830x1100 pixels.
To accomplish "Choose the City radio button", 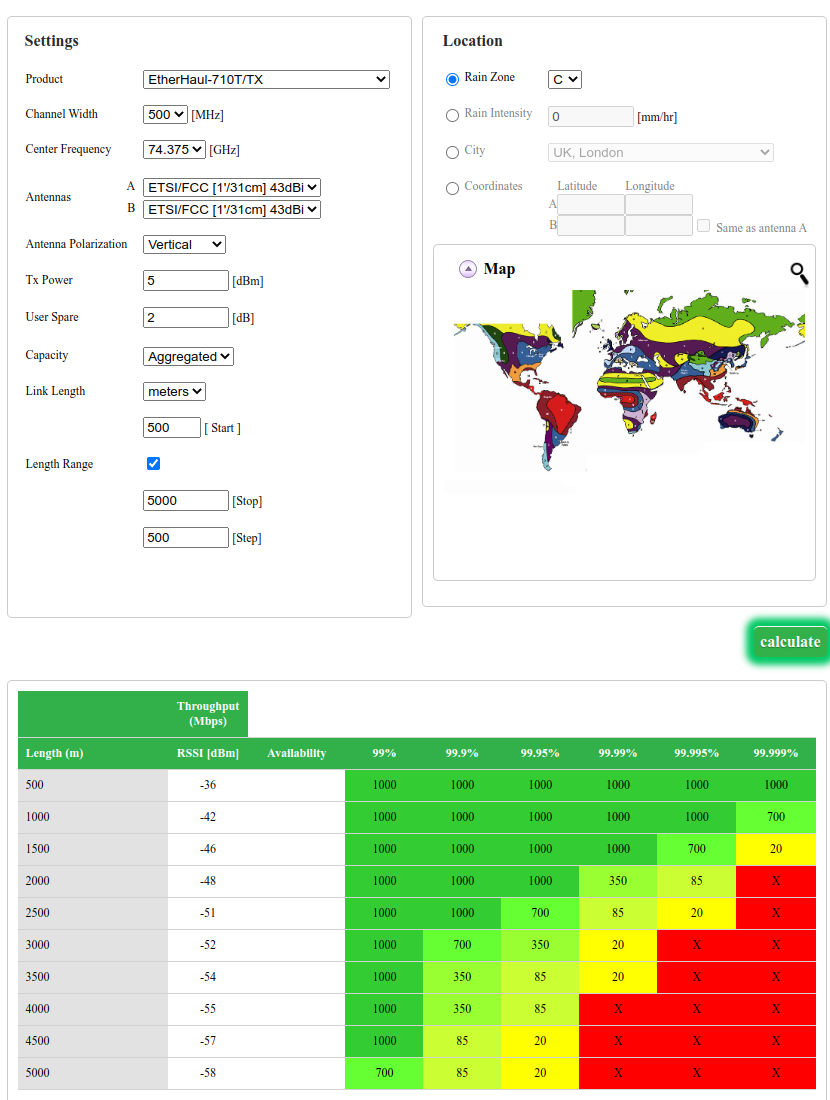I will (x=453, y=152).
